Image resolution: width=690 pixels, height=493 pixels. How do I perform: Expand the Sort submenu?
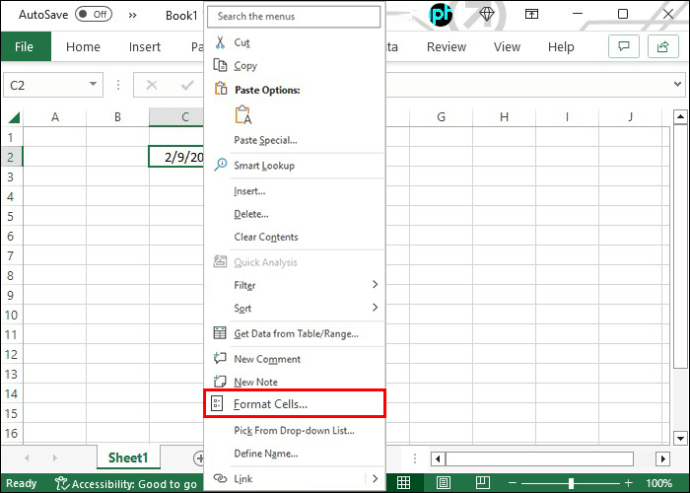point(375,308)
